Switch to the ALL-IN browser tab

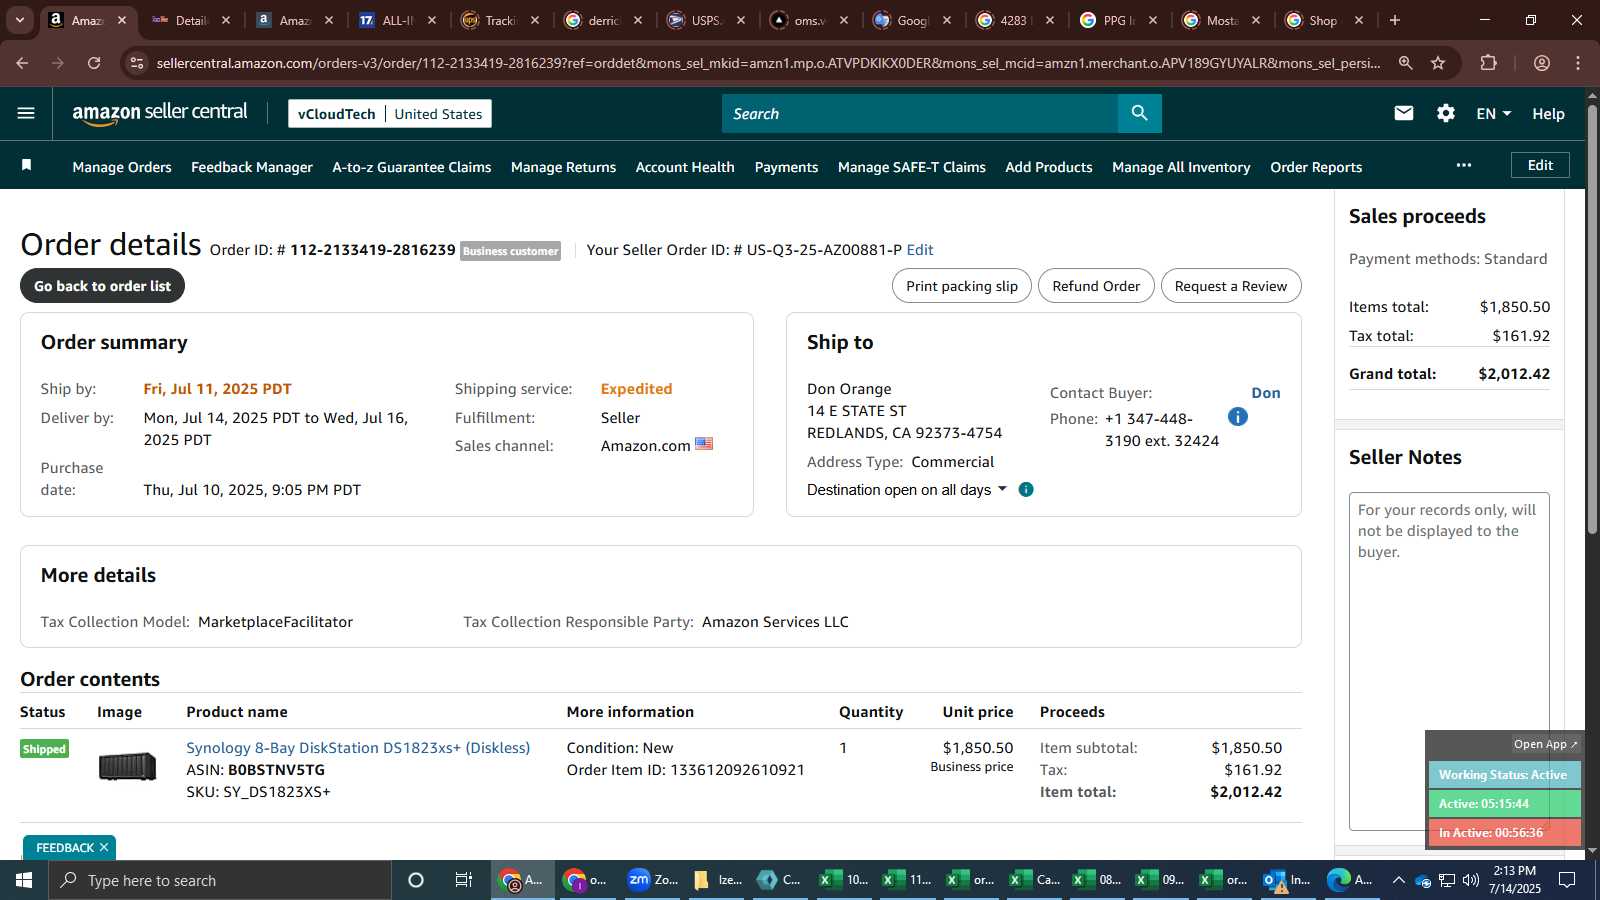click(x=397, y=20)
